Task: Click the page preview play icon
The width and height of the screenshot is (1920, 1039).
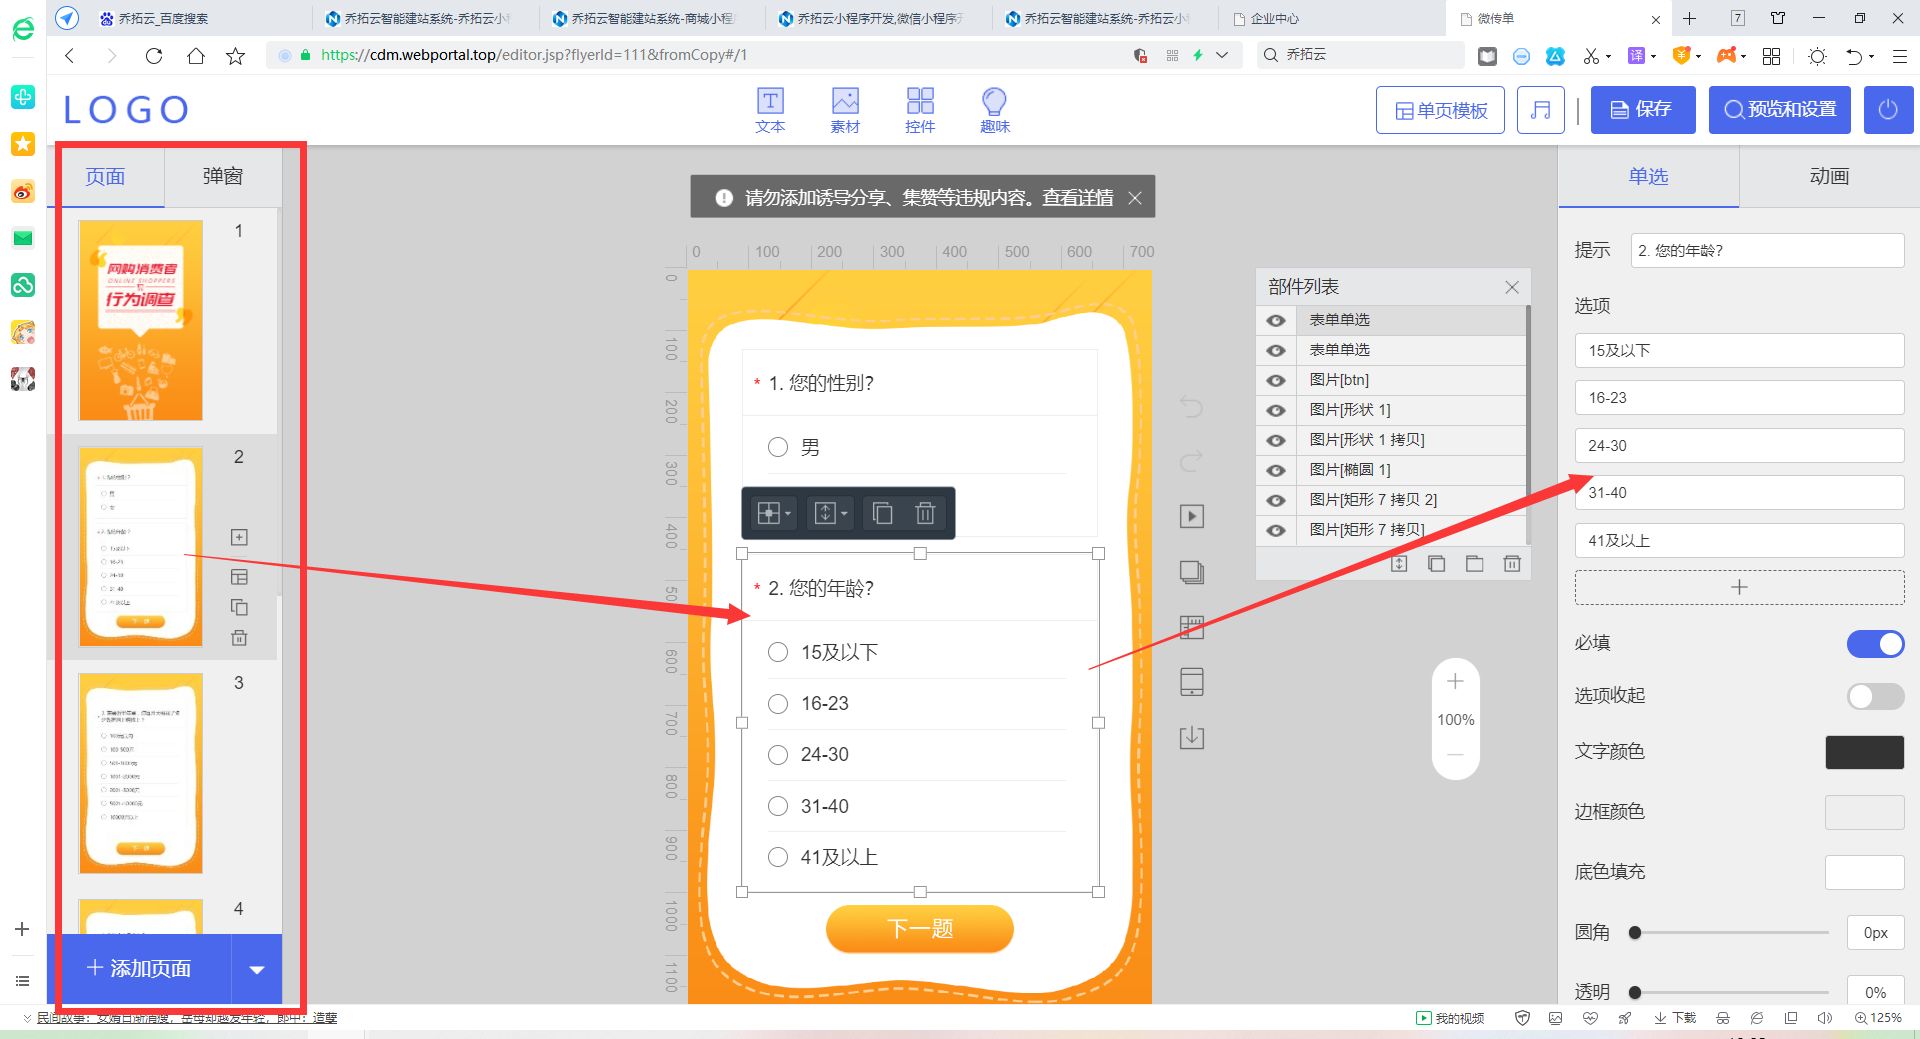Action: (1190, 516)
